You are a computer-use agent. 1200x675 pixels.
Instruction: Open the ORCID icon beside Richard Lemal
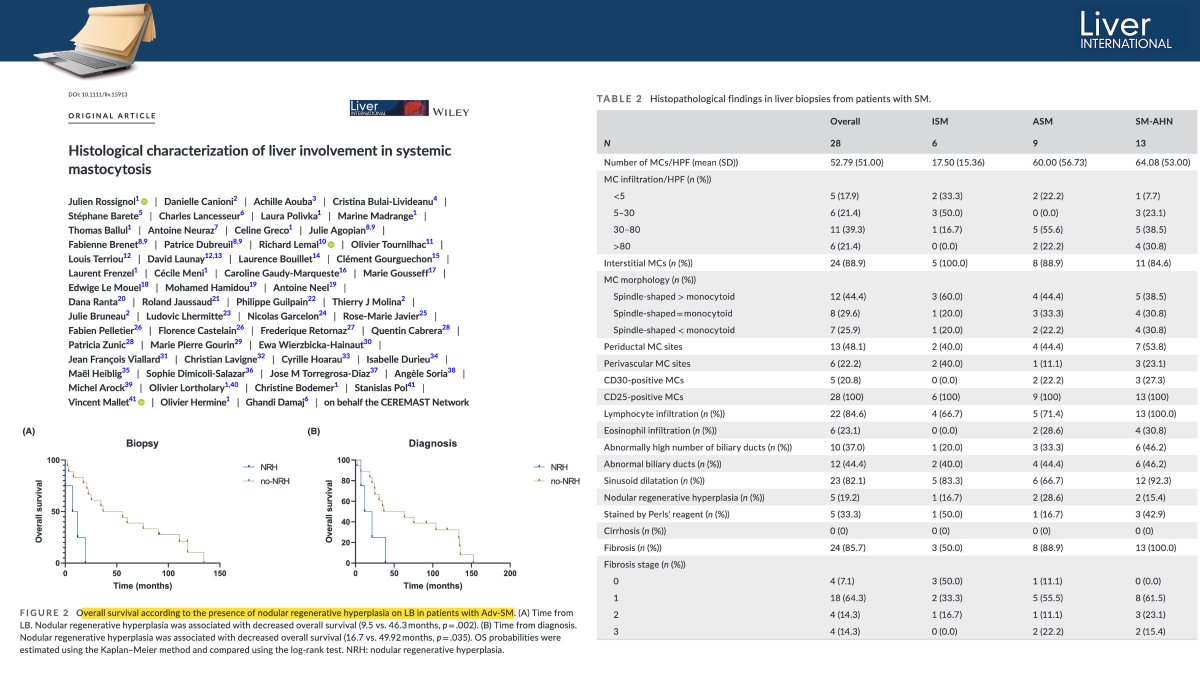pyautogui.click(x=330, y=244)
